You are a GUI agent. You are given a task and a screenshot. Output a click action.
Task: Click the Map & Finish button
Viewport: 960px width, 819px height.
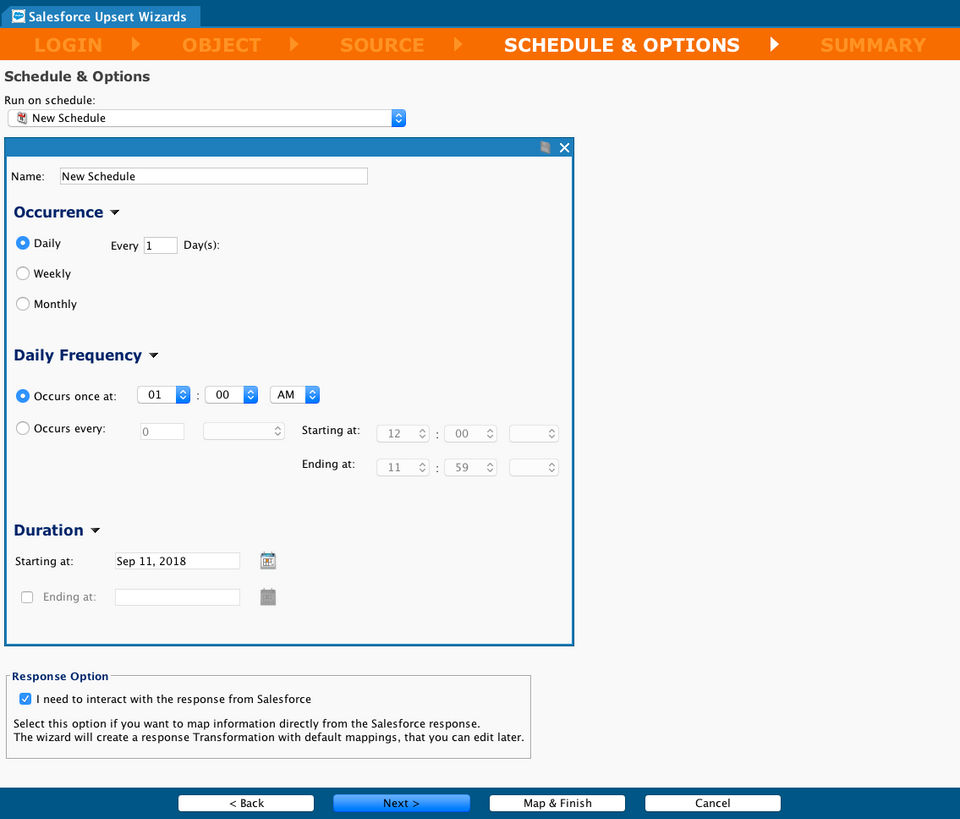557,803
